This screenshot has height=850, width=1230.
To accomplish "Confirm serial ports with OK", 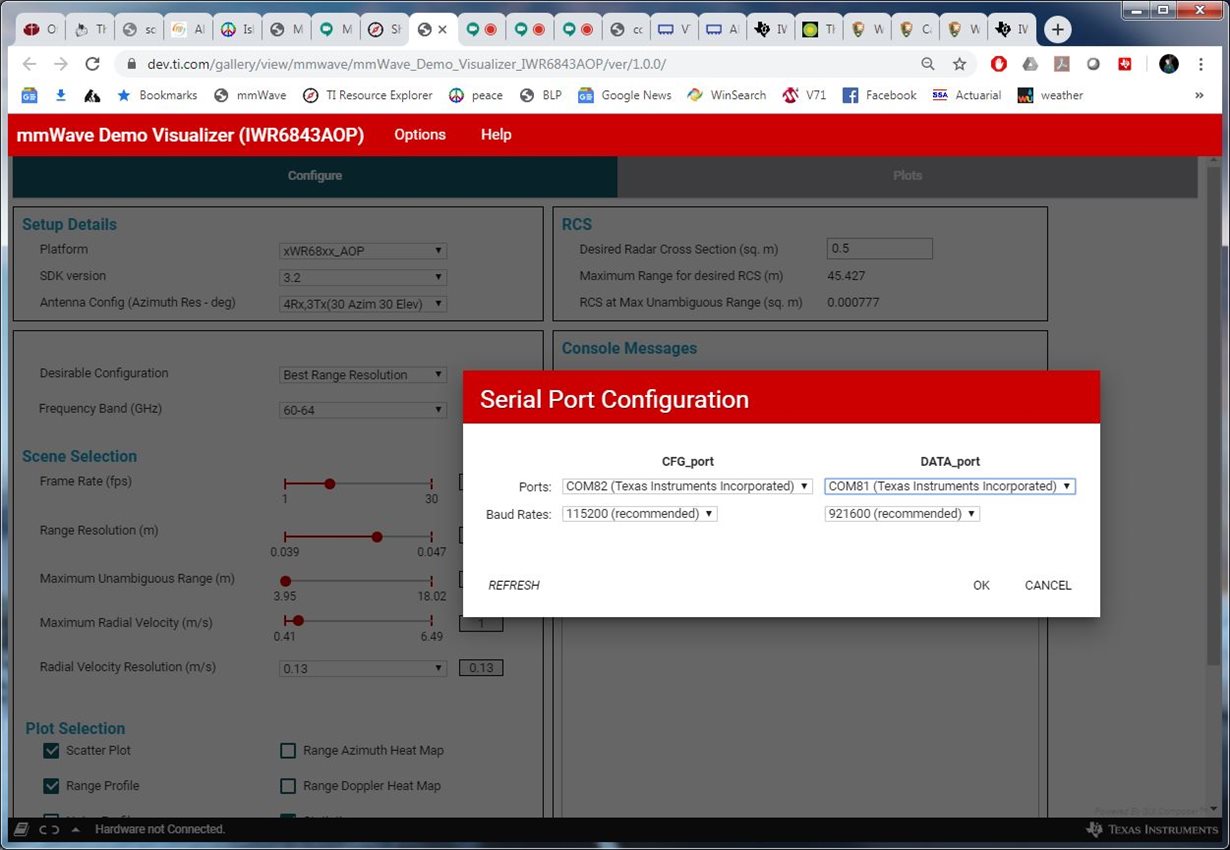I will pyautogui.click(x=981, y=586).
